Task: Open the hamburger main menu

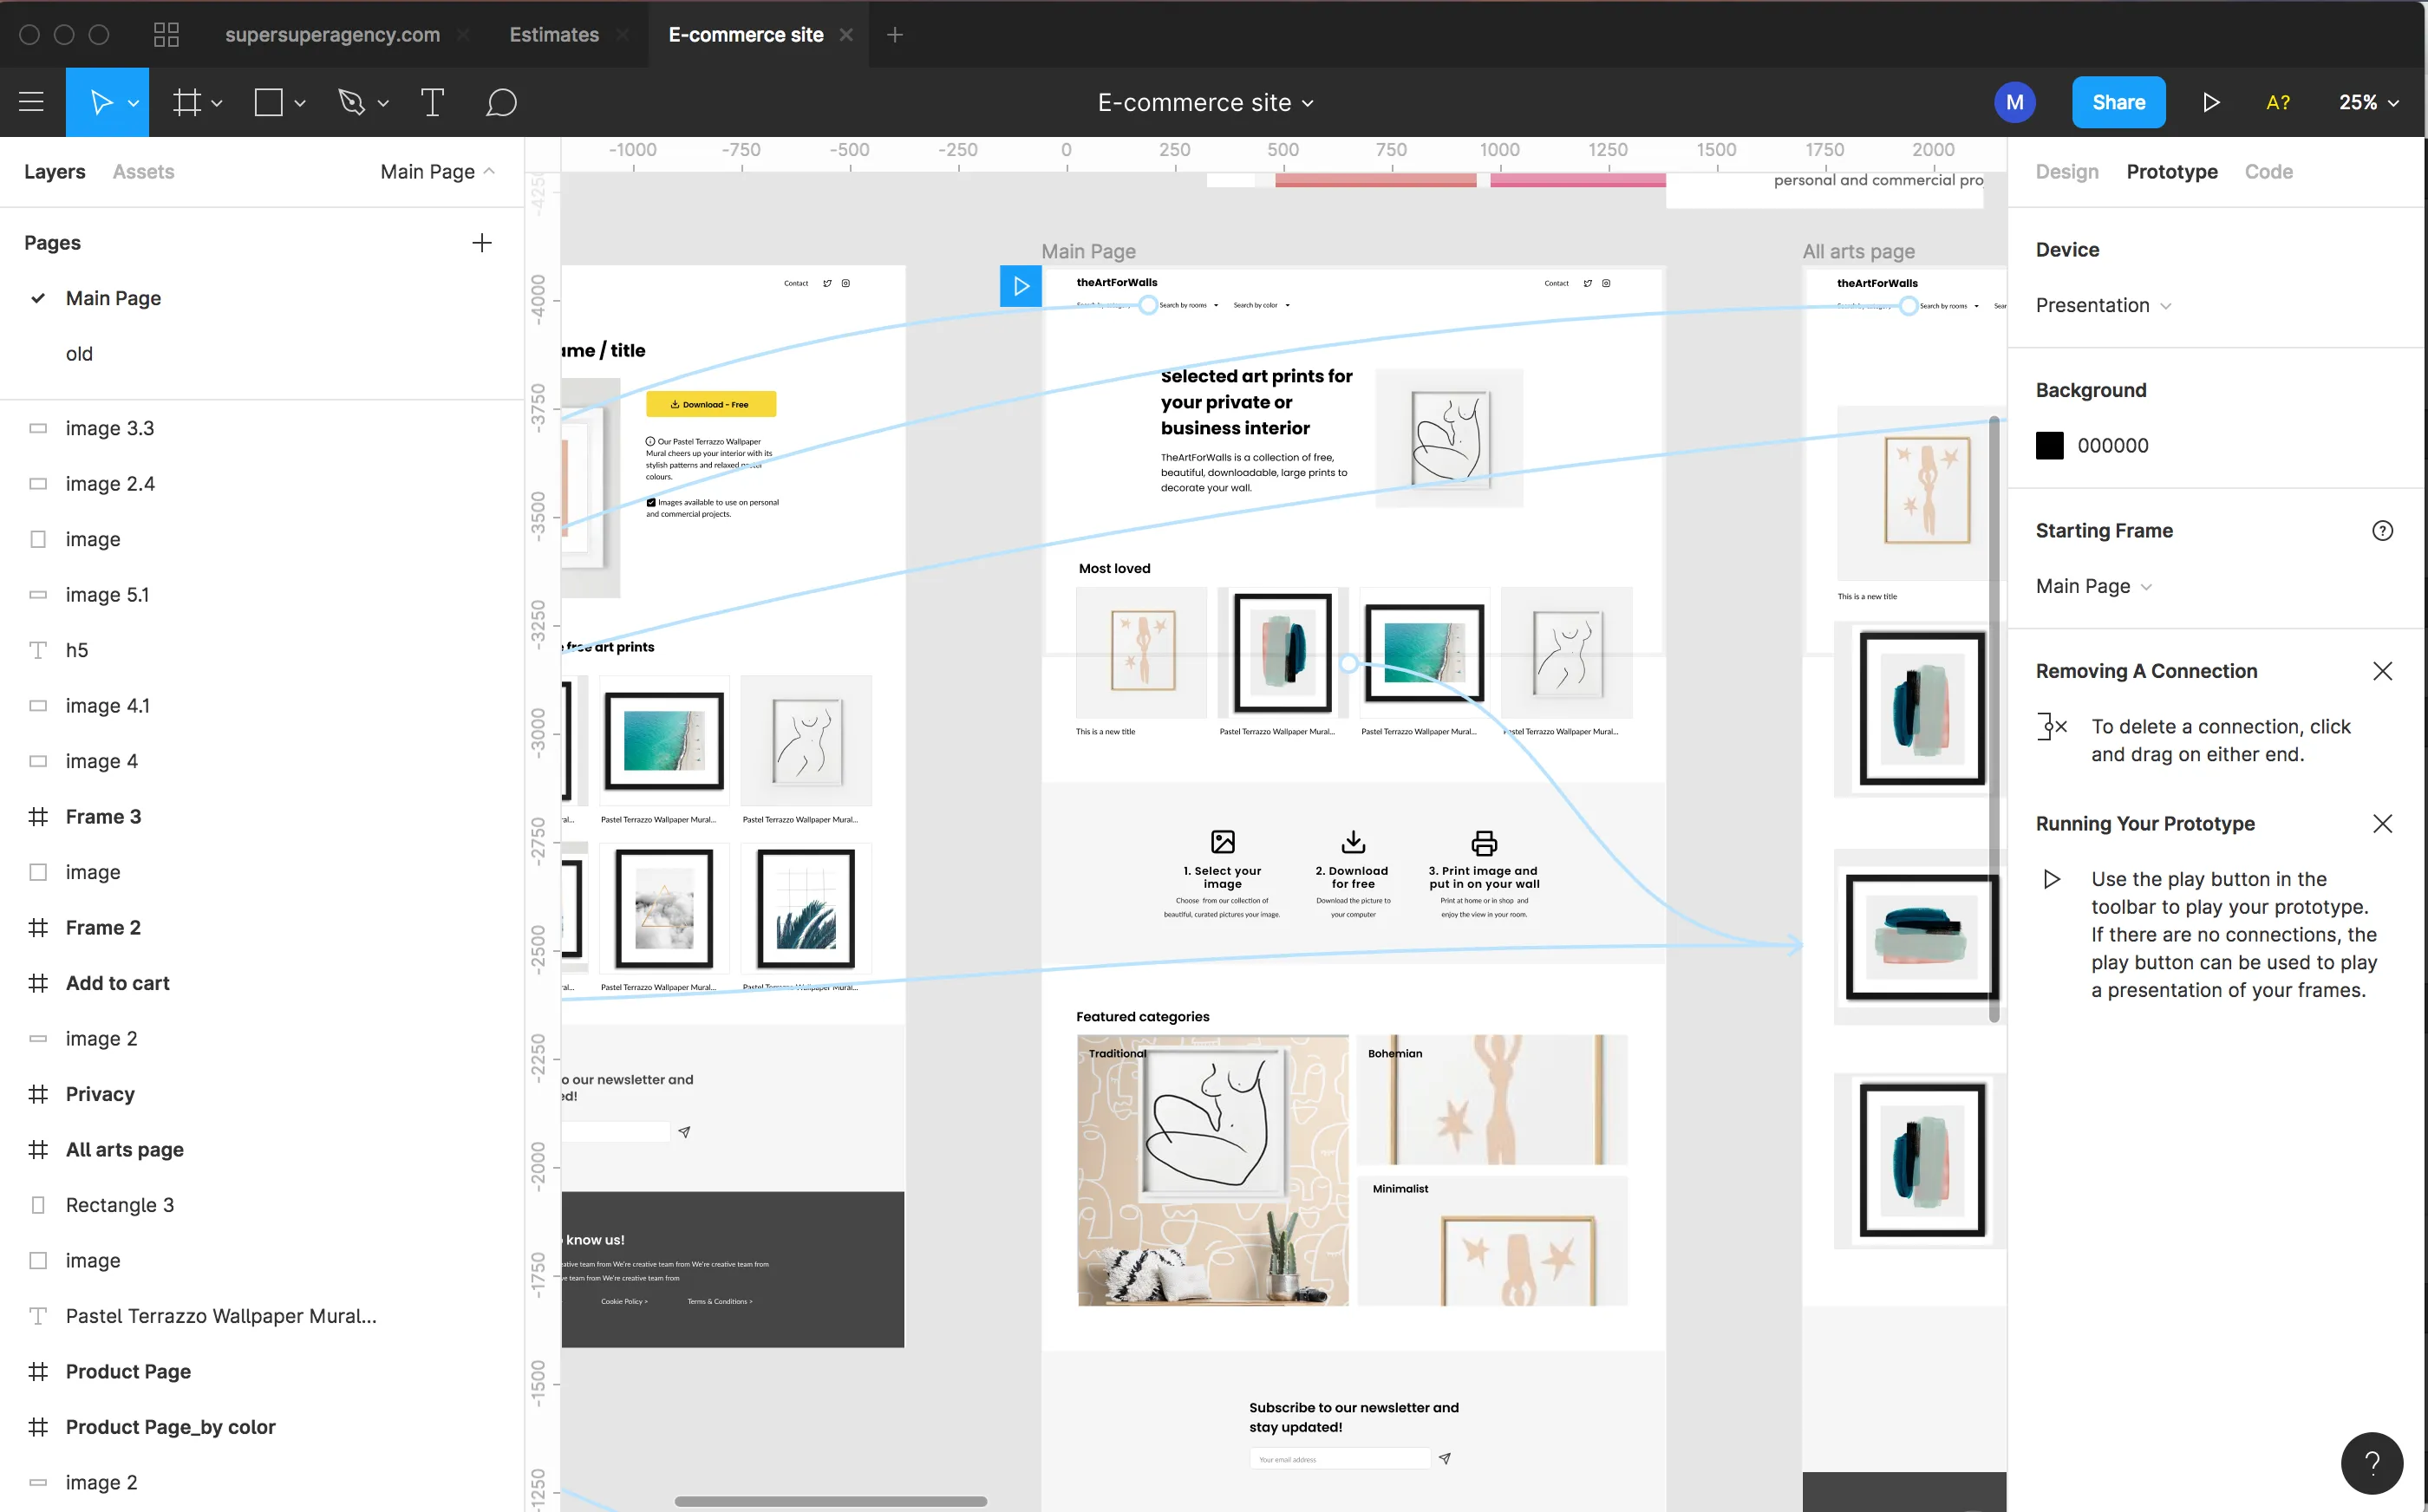Action: (31, 102)
